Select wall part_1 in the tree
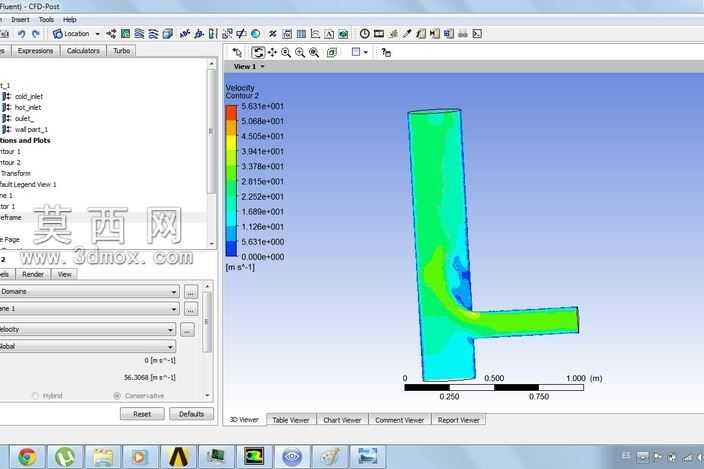Image resolution: width=704 pixels, height=469 pixels. point(31,129)
